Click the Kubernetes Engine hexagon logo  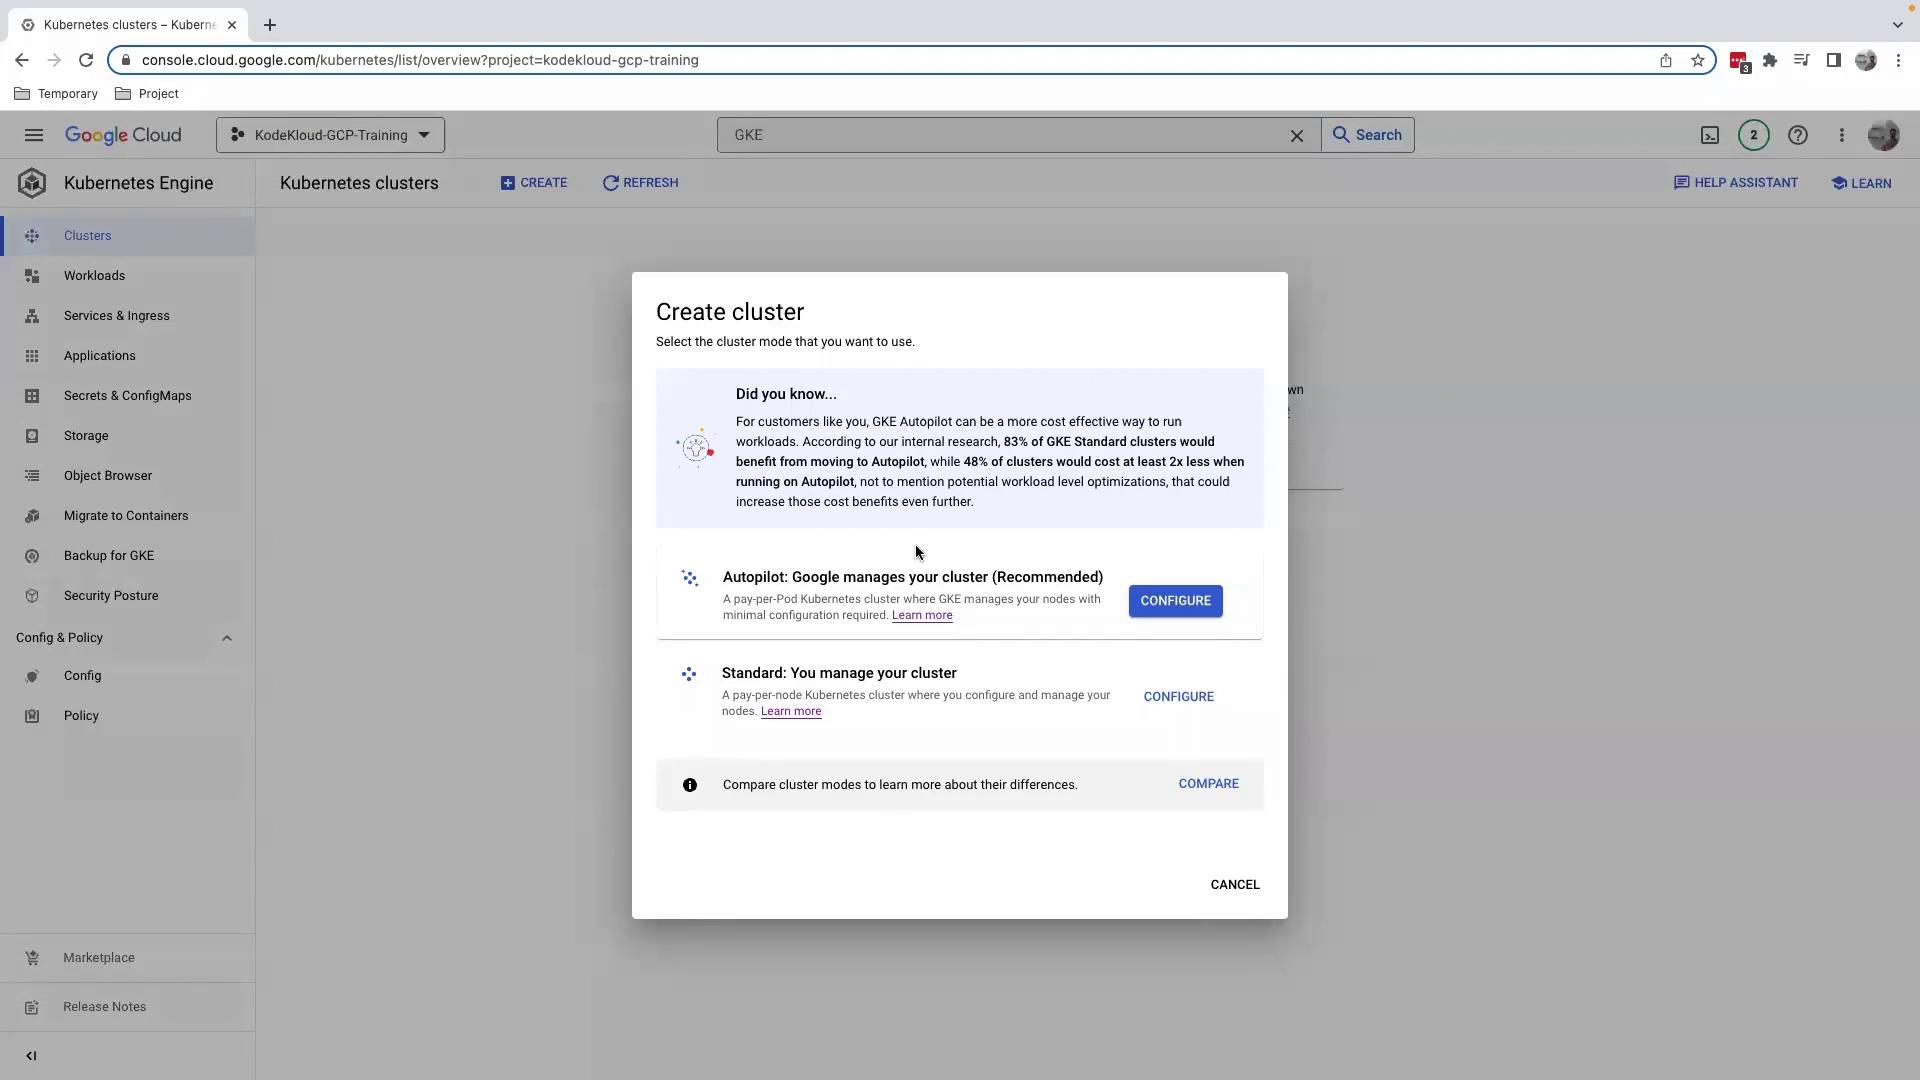pyautogui.click(x=32, y=183)
